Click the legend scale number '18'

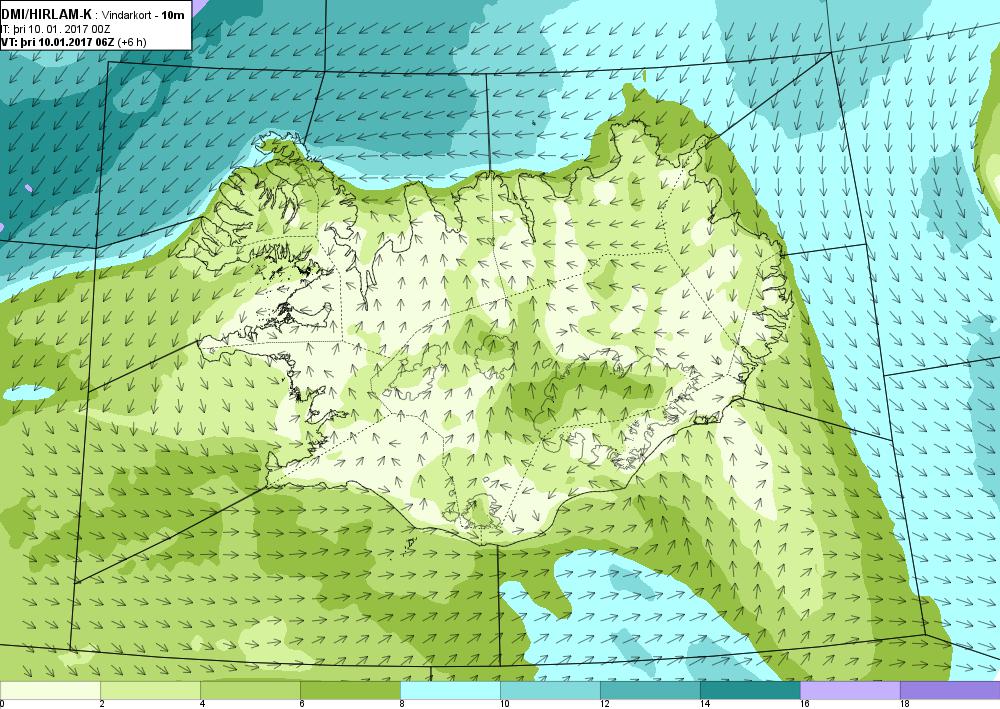[904, 704]
